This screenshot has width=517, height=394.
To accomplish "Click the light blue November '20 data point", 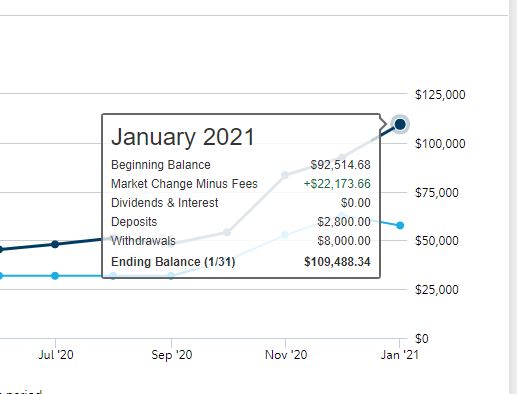I will tap(285, 235).
